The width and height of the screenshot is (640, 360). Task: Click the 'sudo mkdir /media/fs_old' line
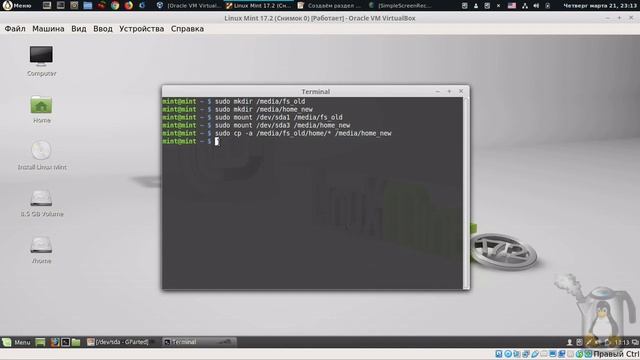[260, 101]
